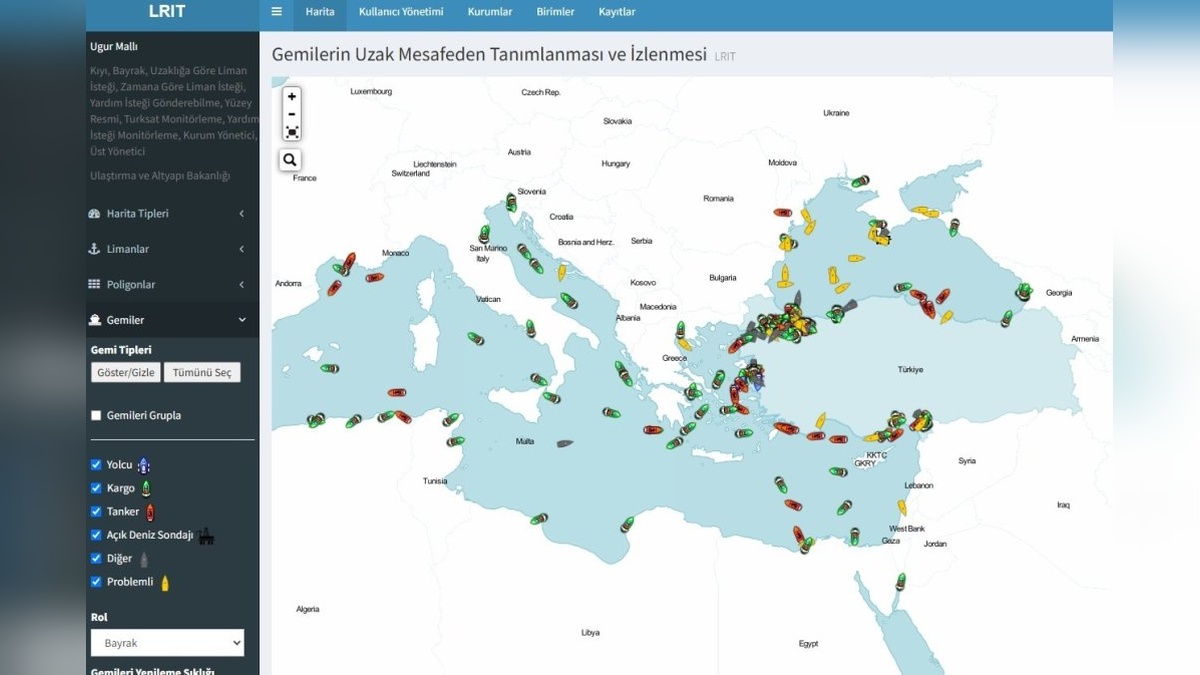Enable the Gemileri Grupla checkbox
1200x675 pixels.
pos(96,416)
